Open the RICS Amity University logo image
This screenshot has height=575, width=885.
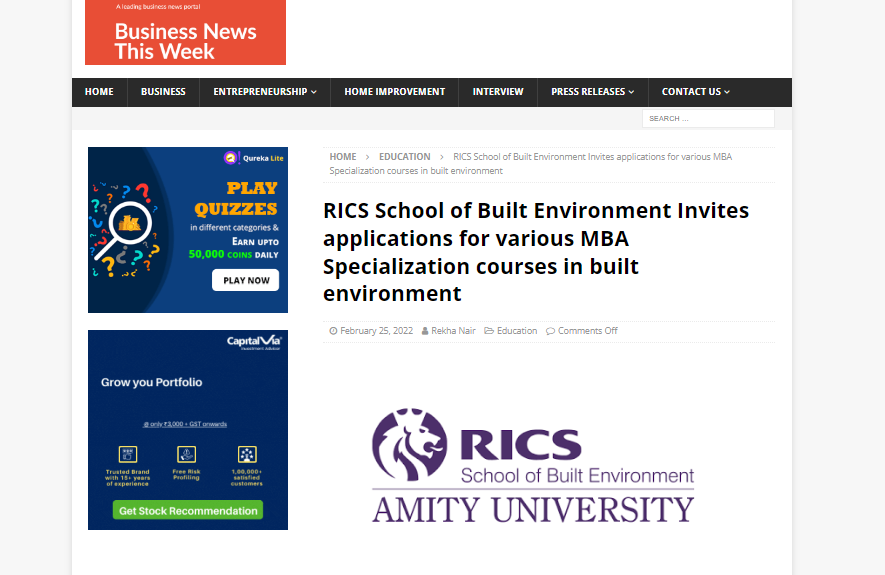533,466
